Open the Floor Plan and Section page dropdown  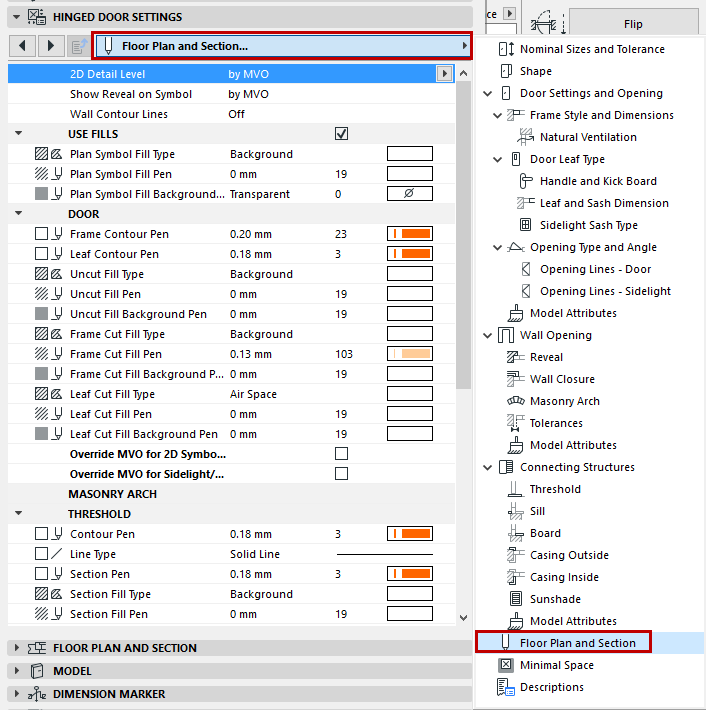click(282, 46)
